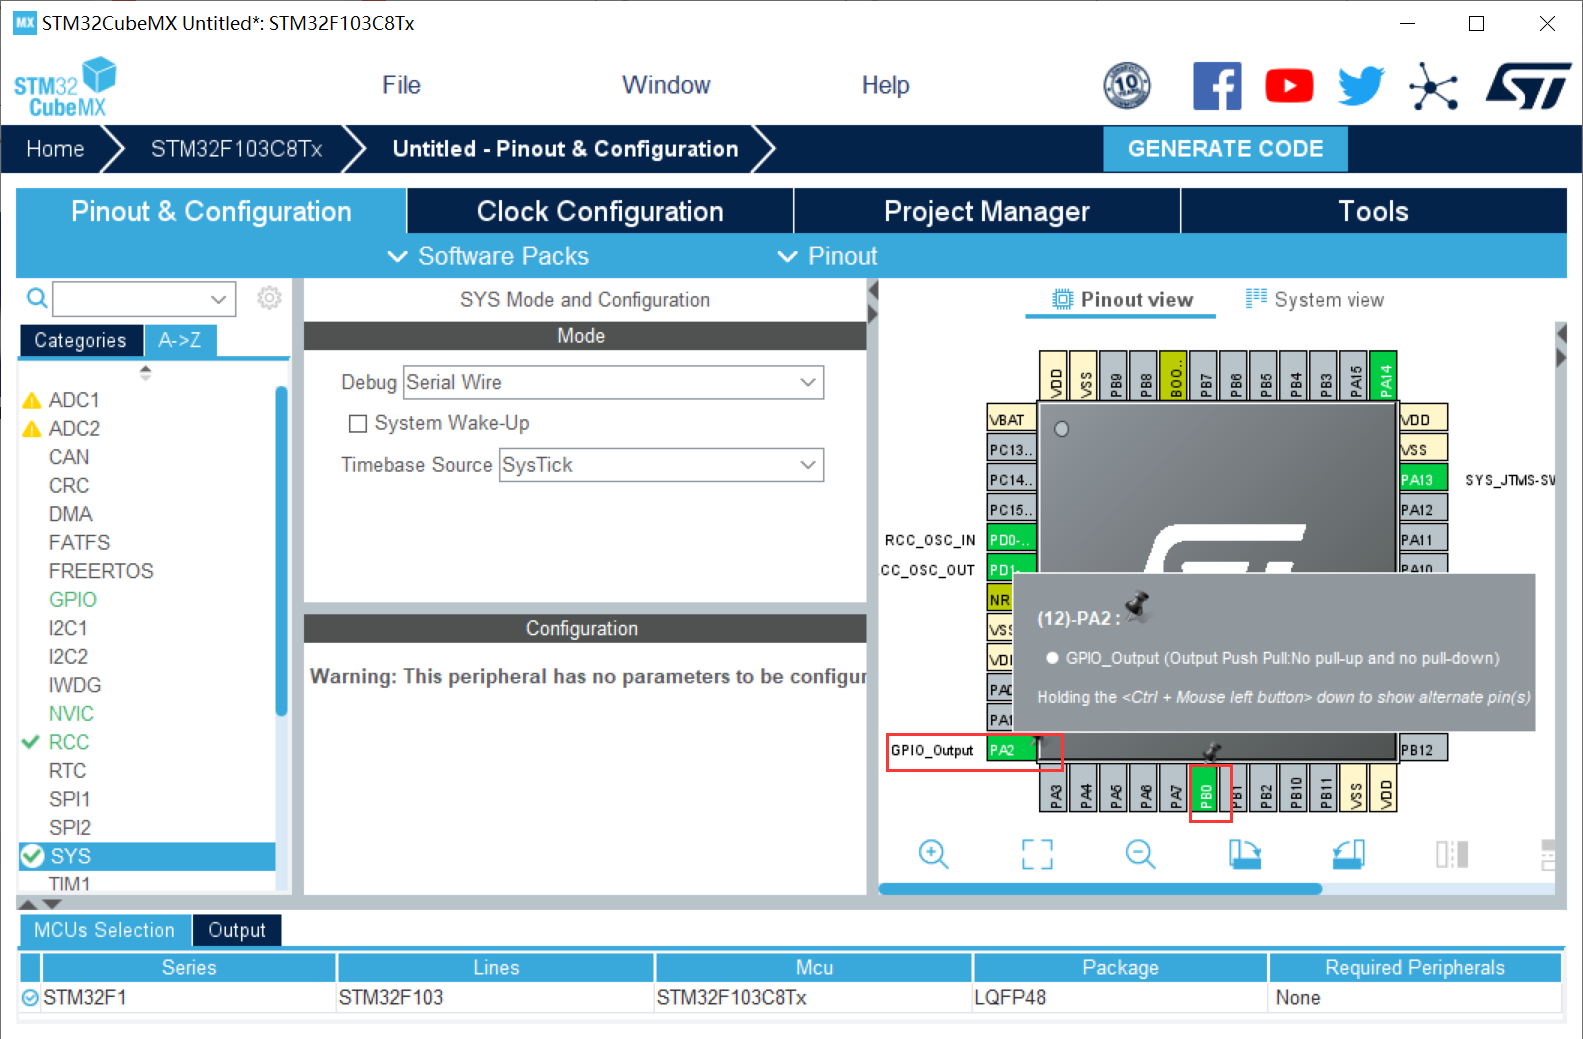The image size is (1583, 1039).
Task: Click the GENERATE CODE button
Action: [x=1225, y=149]
